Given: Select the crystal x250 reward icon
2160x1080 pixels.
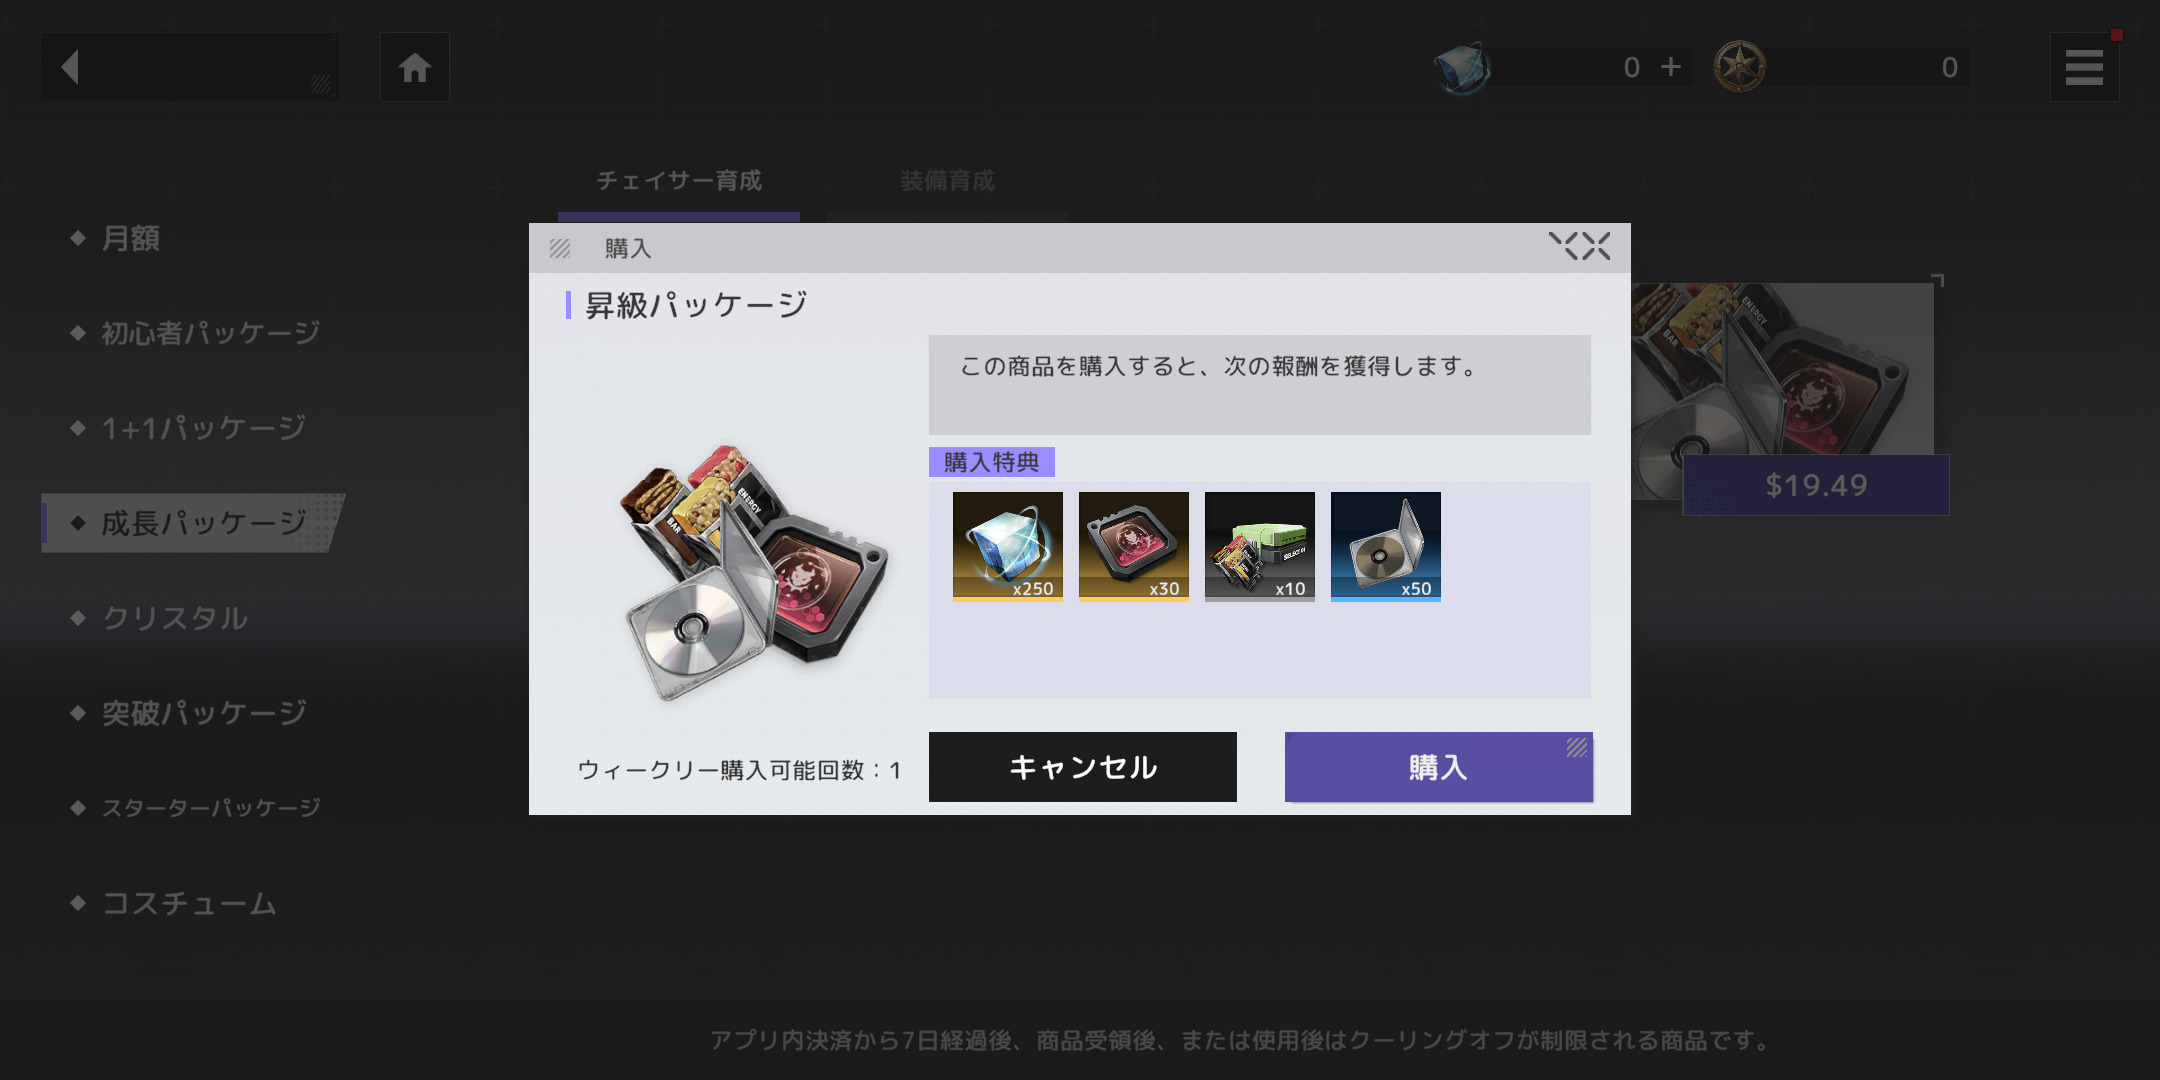Looking at the screenshot, I should (1008, 546).
